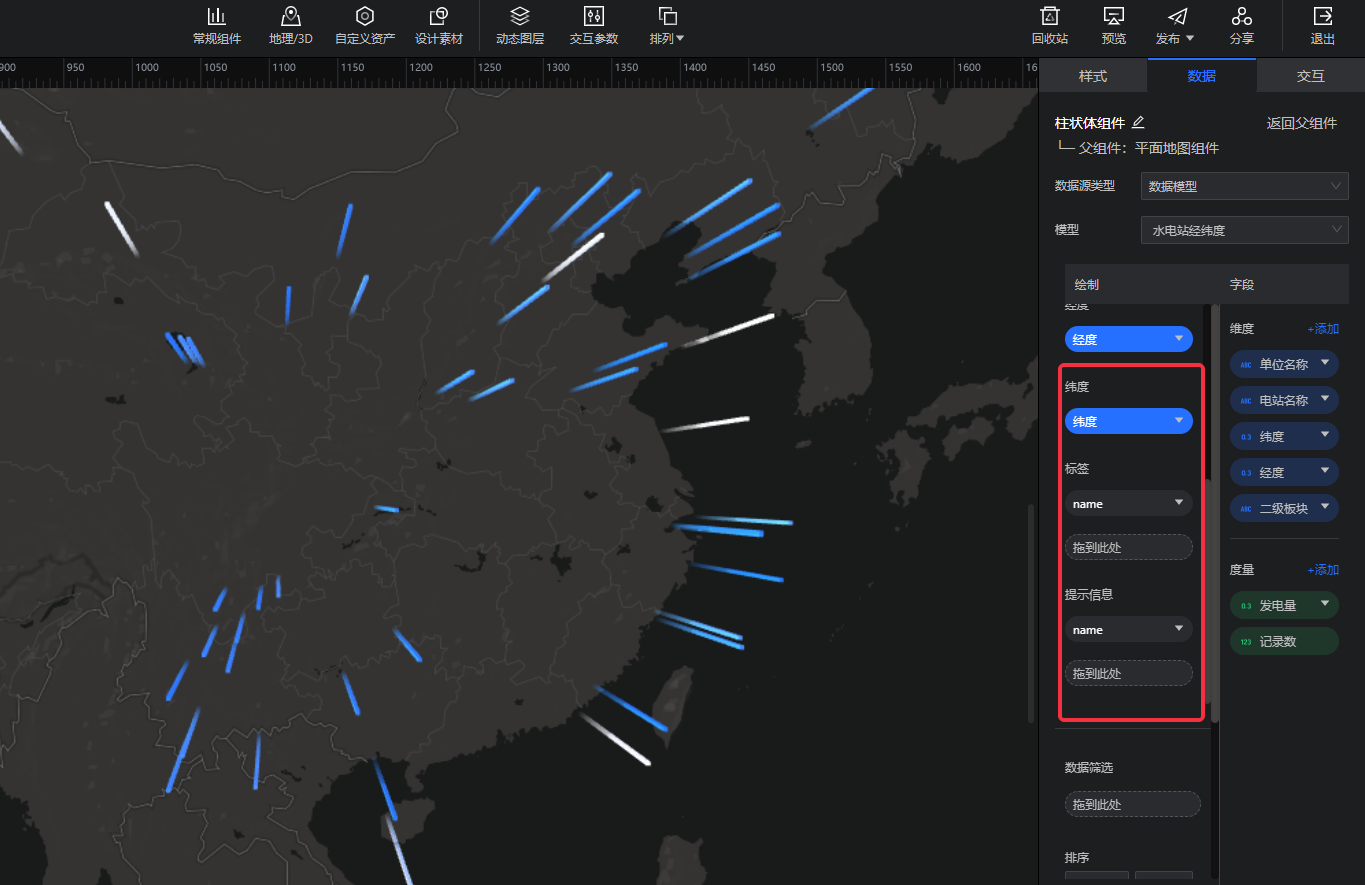Click the 预览 preview icon
The image size is (1365, 885).
(x=1113, y=17)
